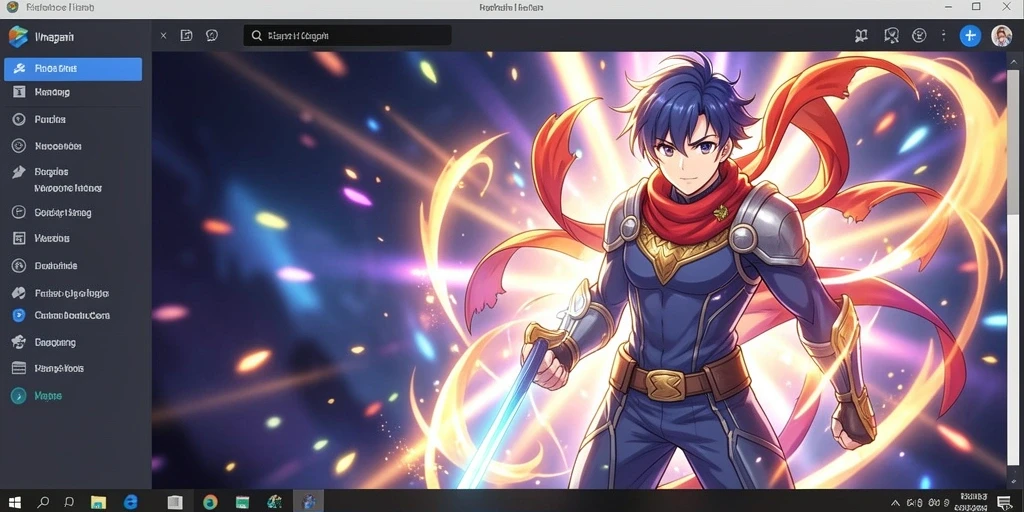
Task: Close the panel with the small X icon
Action: (x=163, y=35)
